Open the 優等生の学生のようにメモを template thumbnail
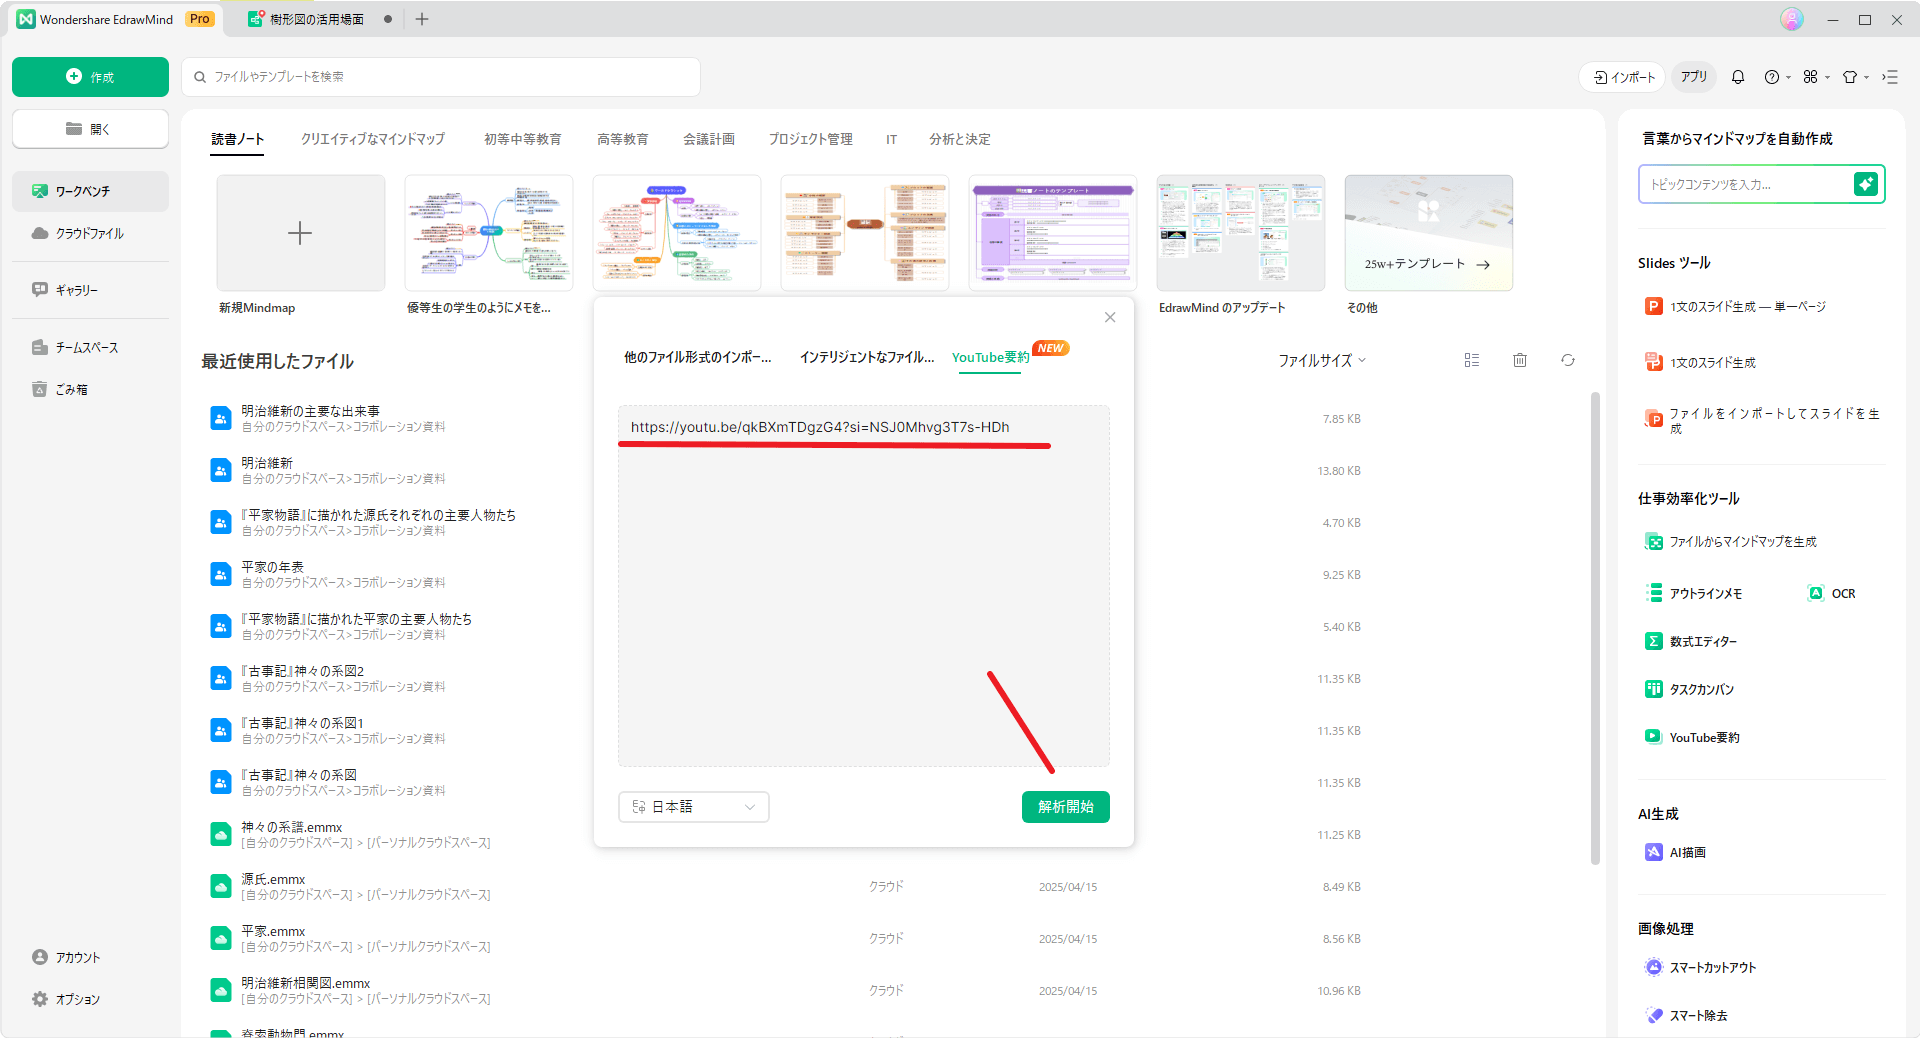The height and width of the screenshot is (1038, 1920). tap(489, 233)
